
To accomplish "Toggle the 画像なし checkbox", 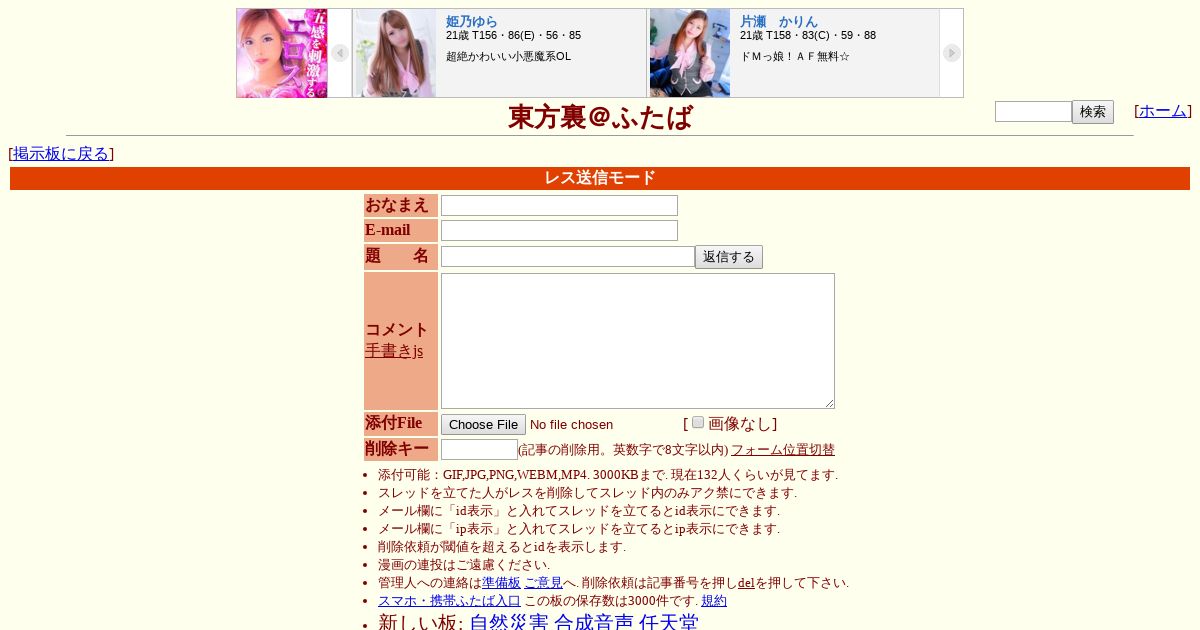I will [698, 422].
